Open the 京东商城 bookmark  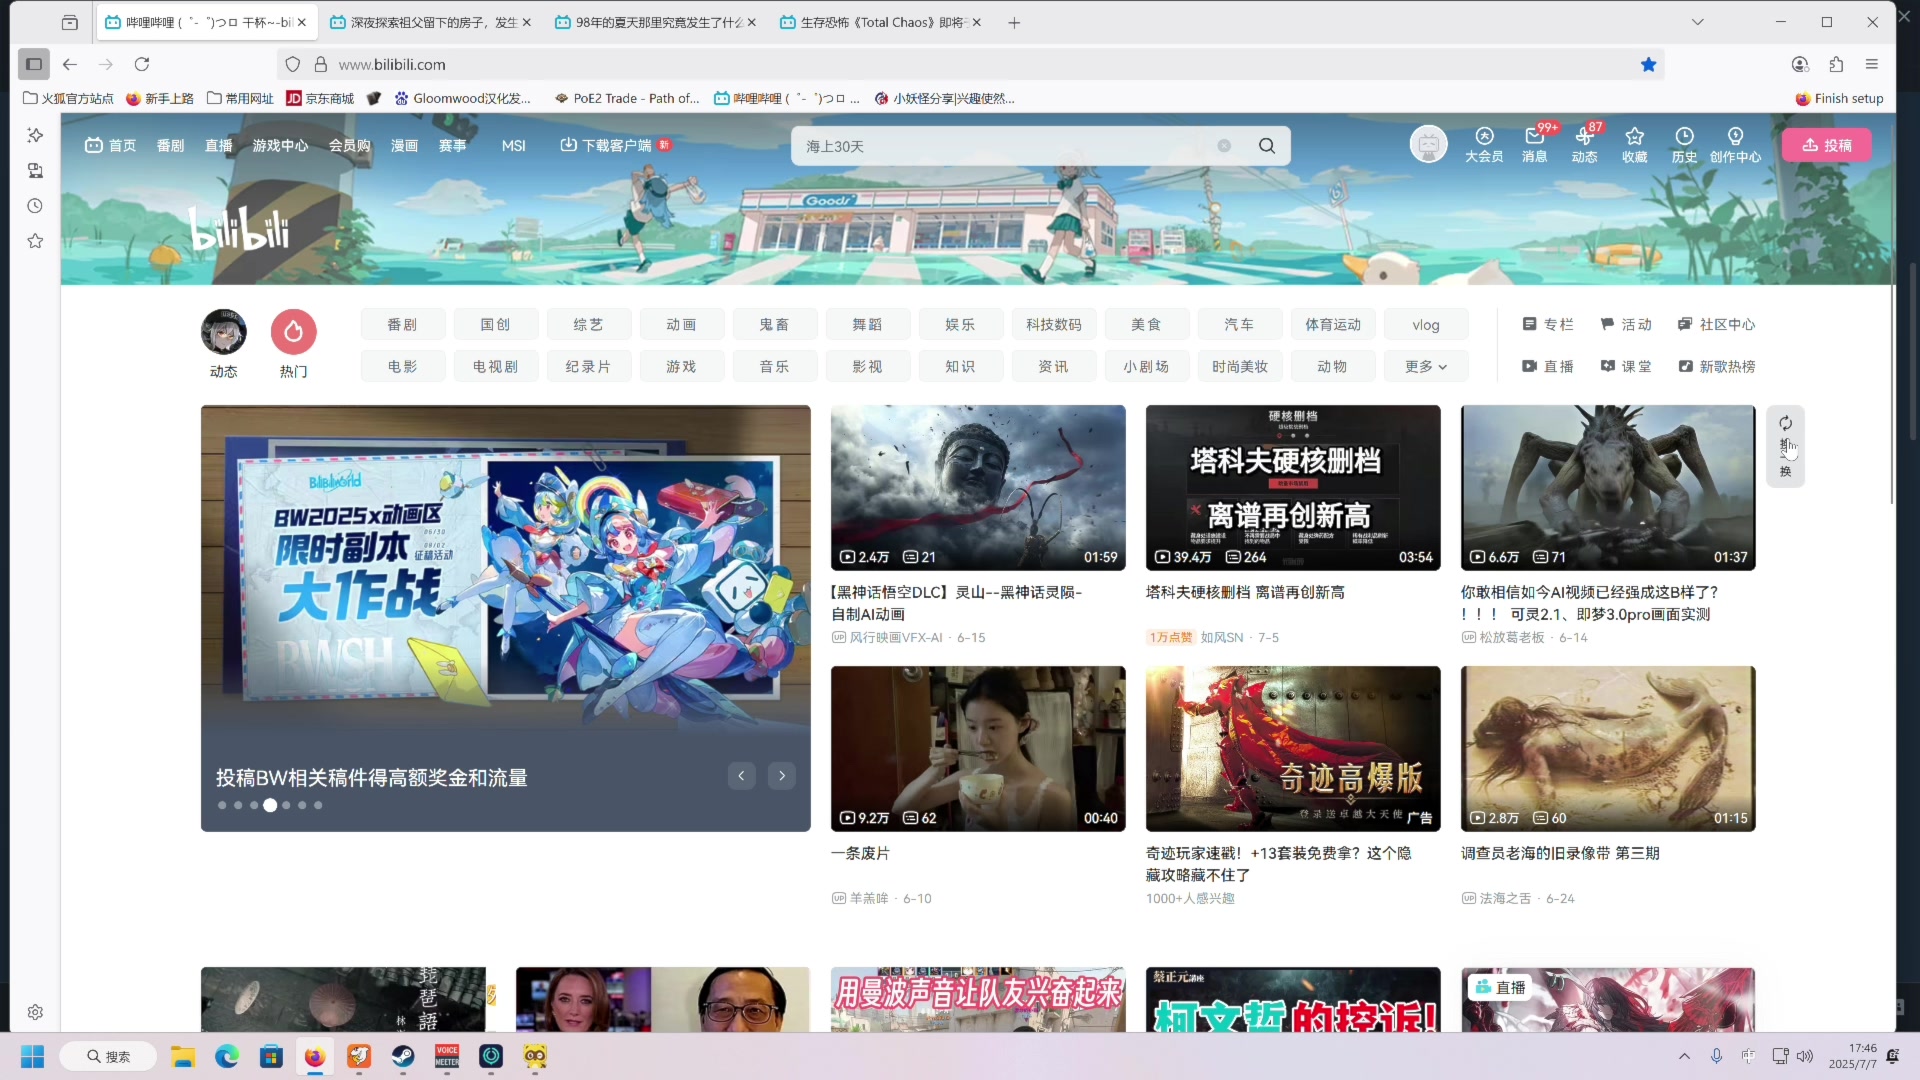[320, 98]
